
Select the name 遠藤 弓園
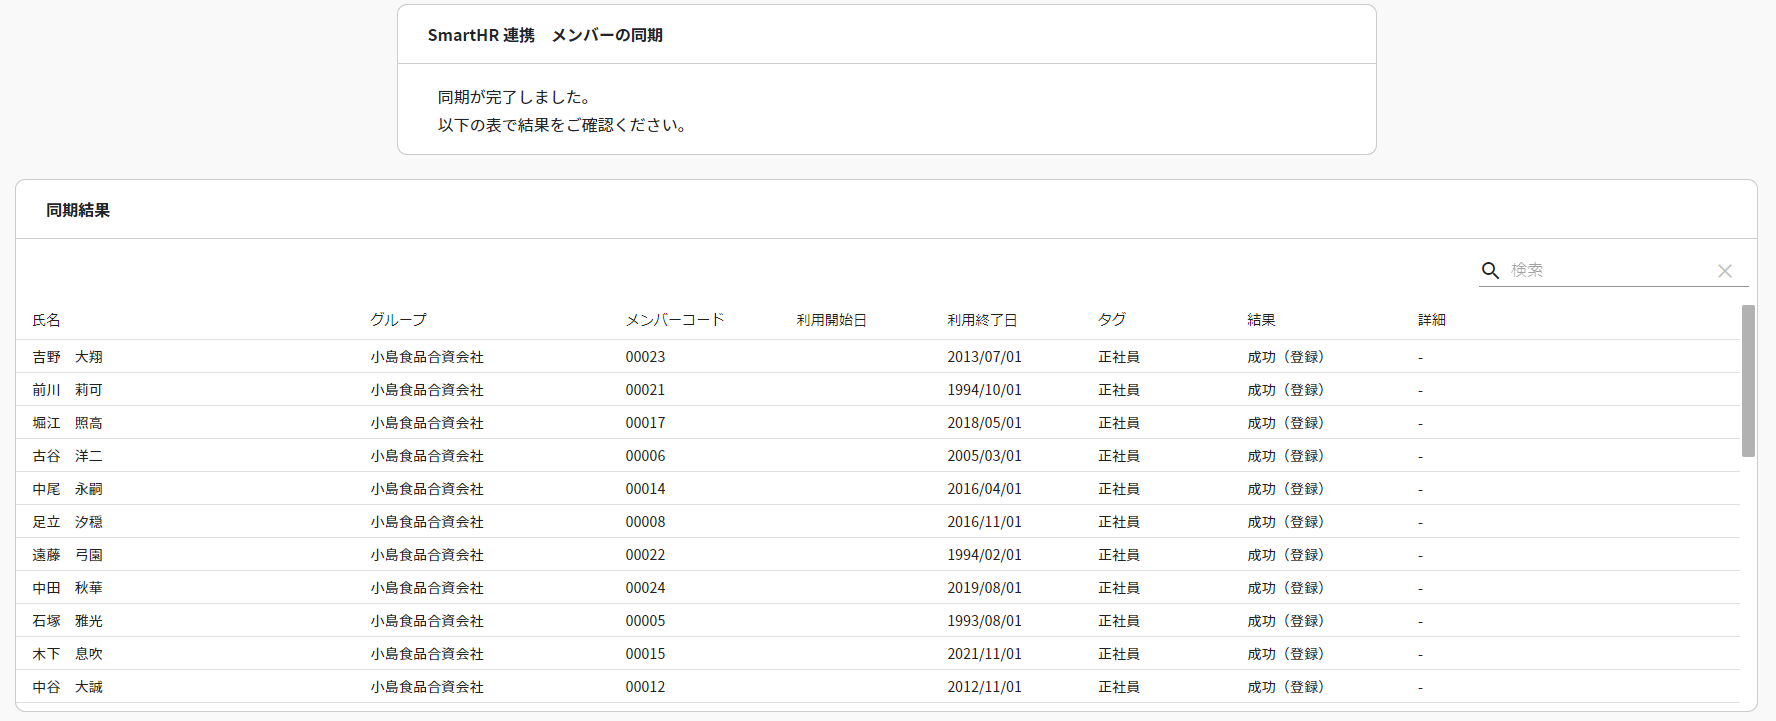(x=67, y=555)
